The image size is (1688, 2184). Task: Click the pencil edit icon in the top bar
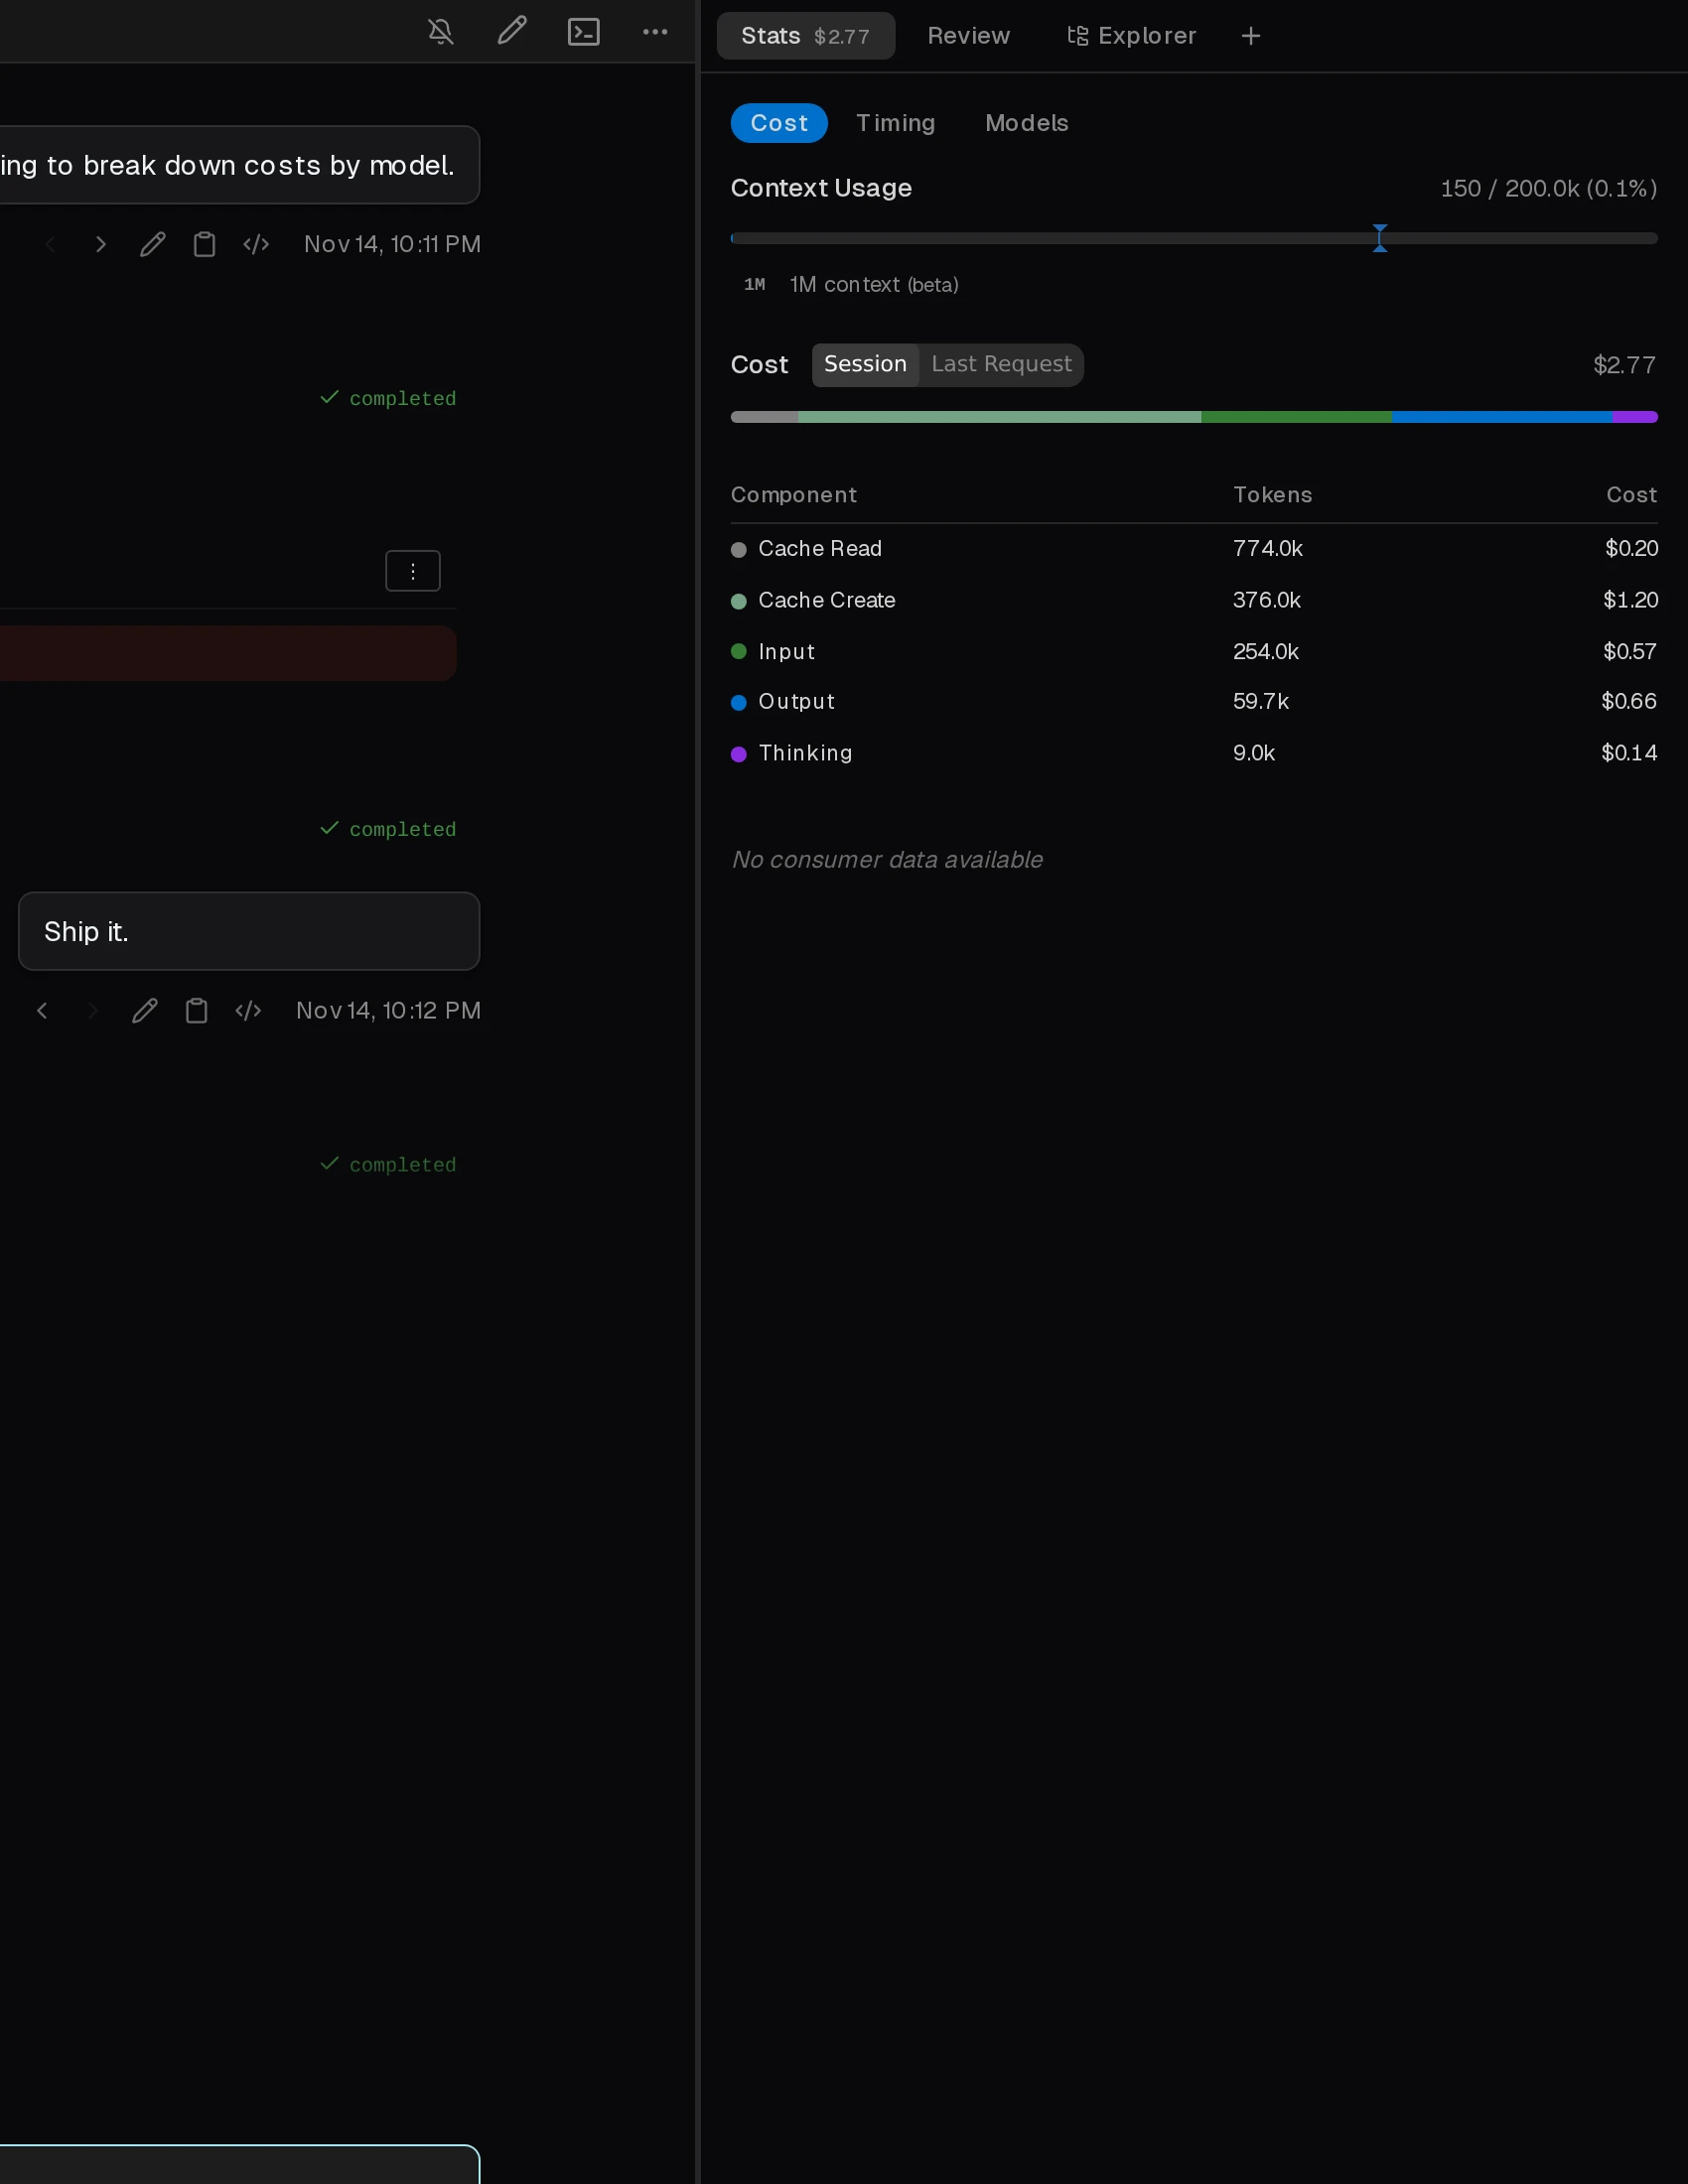[x=512, y=31]
